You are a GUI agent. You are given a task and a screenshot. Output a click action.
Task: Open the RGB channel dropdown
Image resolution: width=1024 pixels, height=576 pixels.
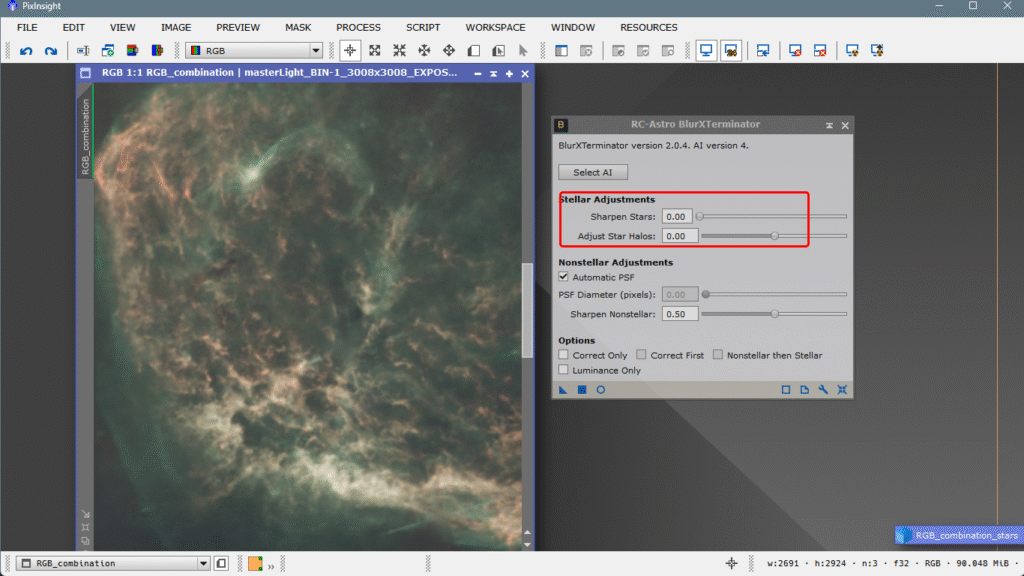click(x=254, y=51)
